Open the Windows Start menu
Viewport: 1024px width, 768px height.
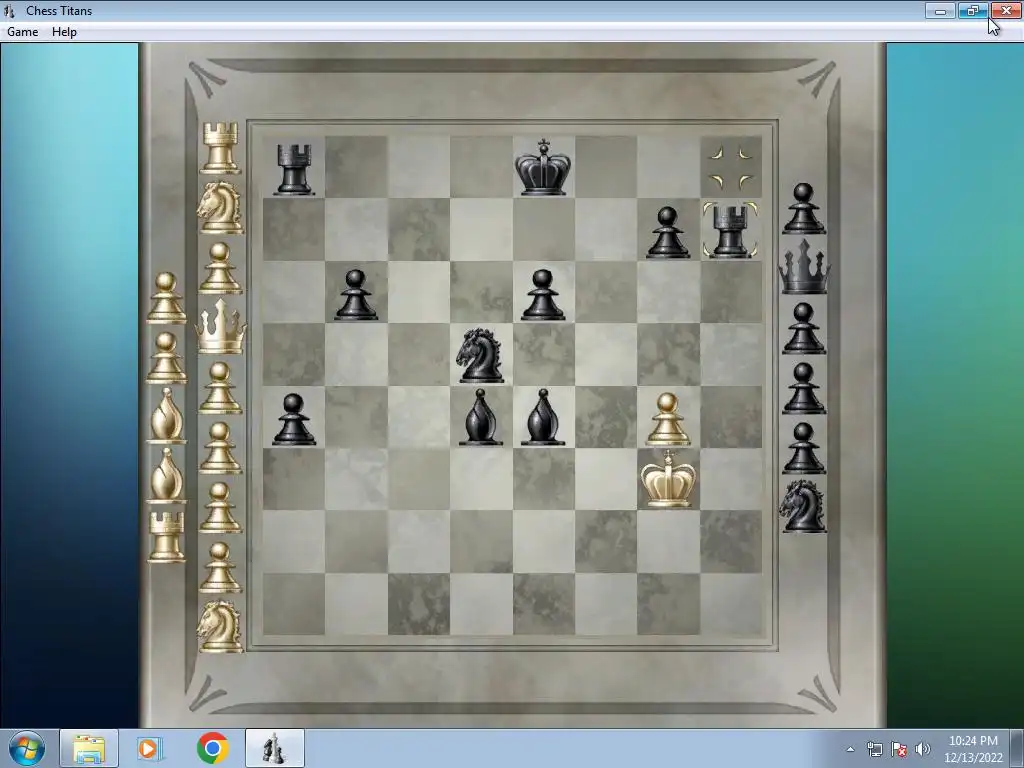pos(27,748)
